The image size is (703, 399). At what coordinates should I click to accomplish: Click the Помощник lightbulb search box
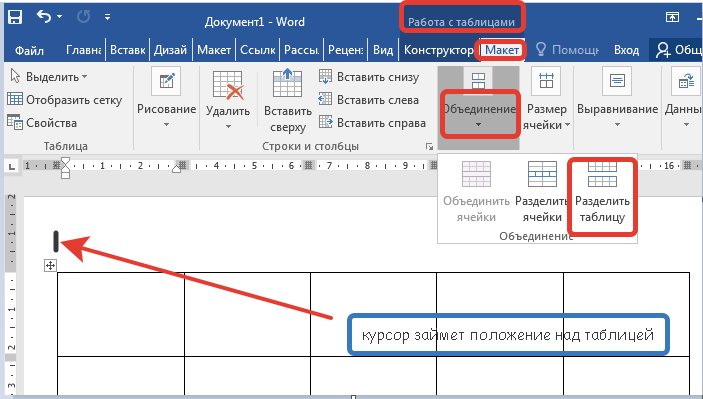567,50
